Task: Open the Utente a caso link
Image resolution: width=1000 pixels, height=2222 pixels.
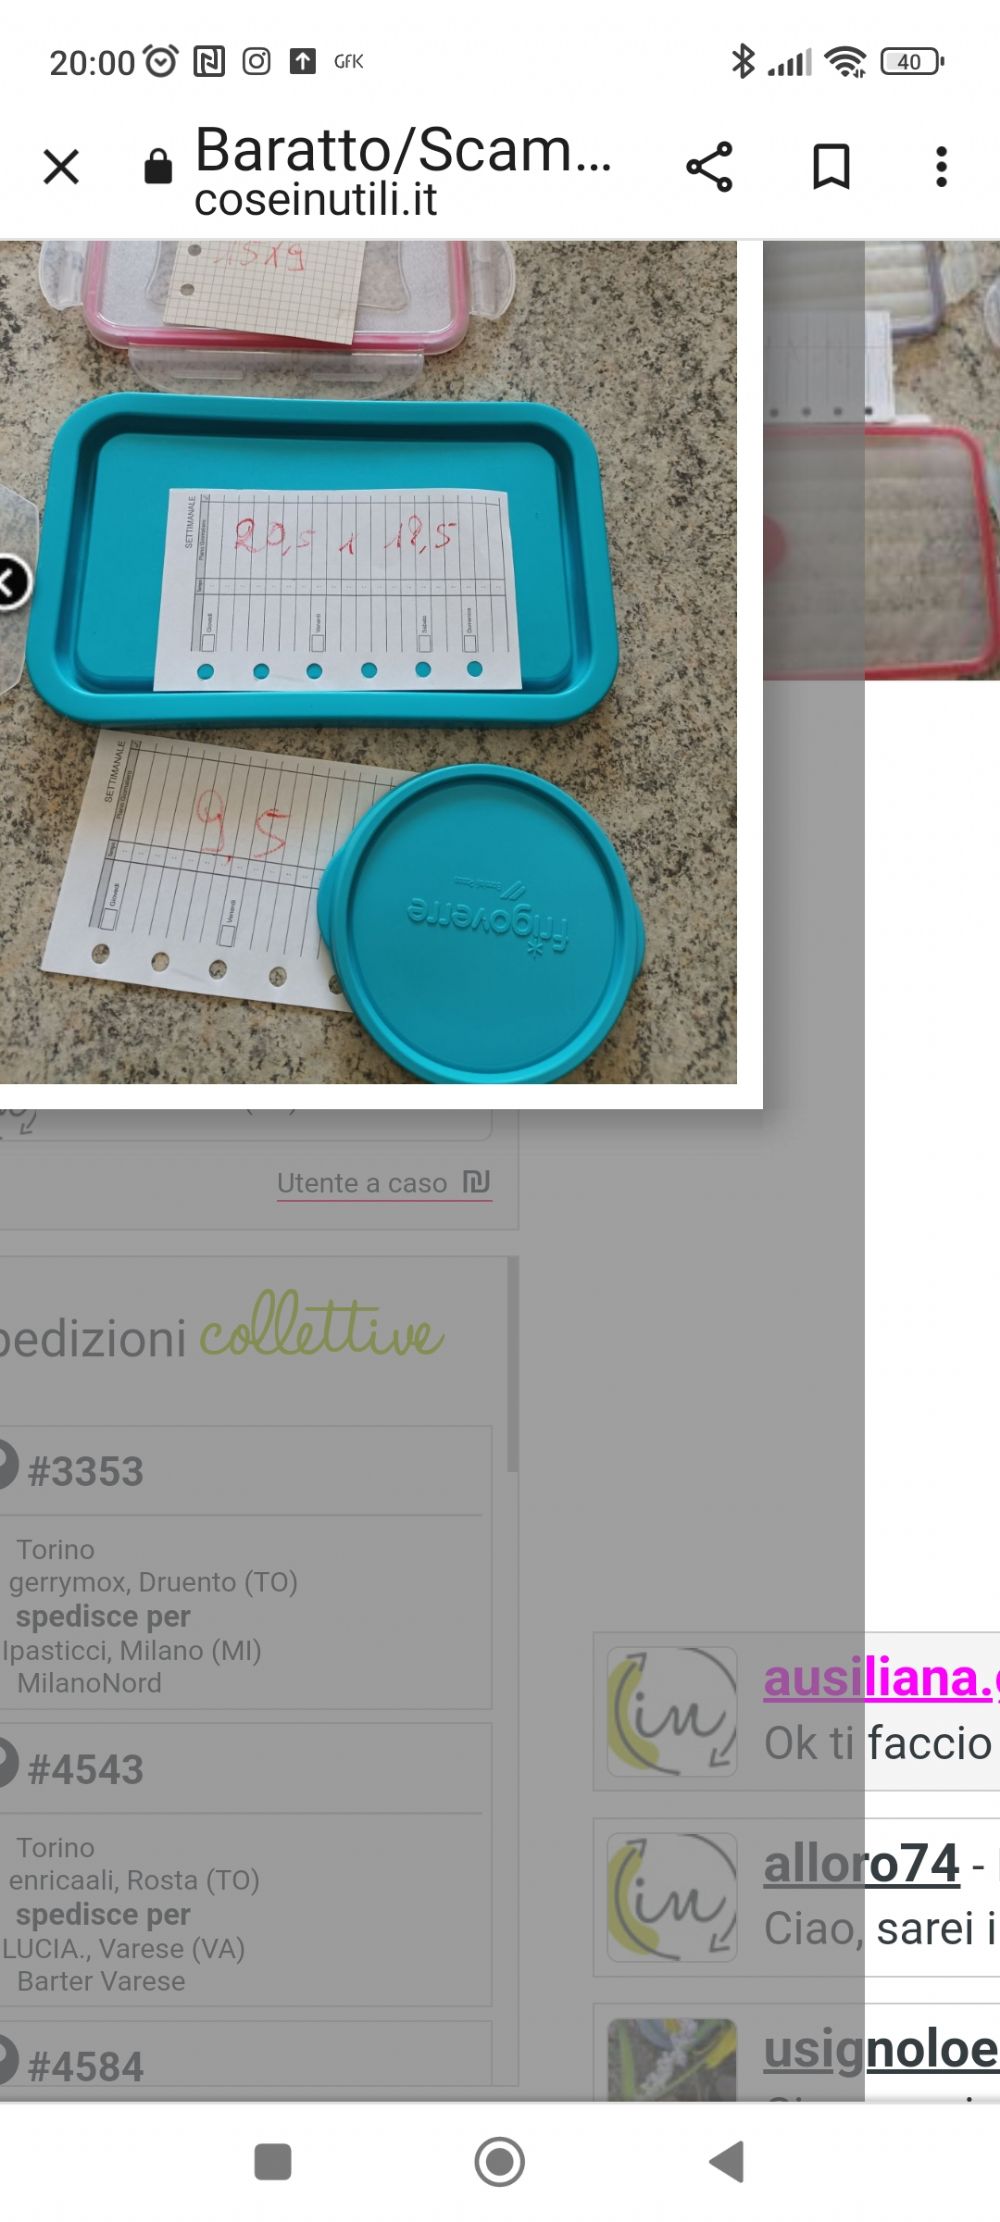Action: click(x=362, y=1183)
